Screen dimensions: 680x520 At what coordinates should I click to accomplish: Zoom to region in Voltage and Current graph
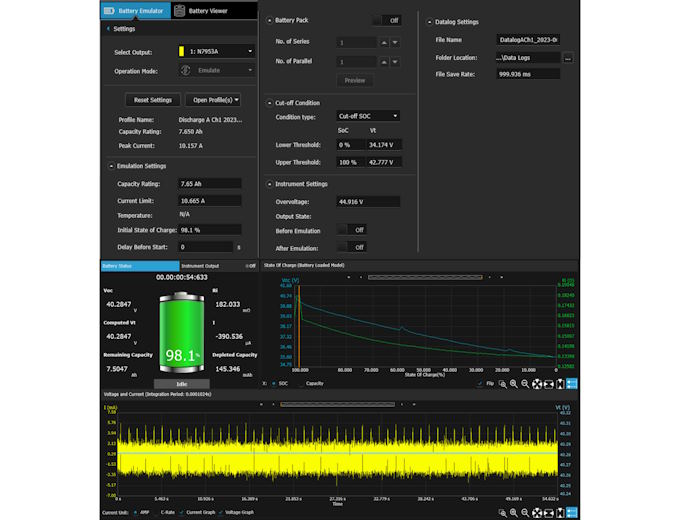[x=502, y=513]
